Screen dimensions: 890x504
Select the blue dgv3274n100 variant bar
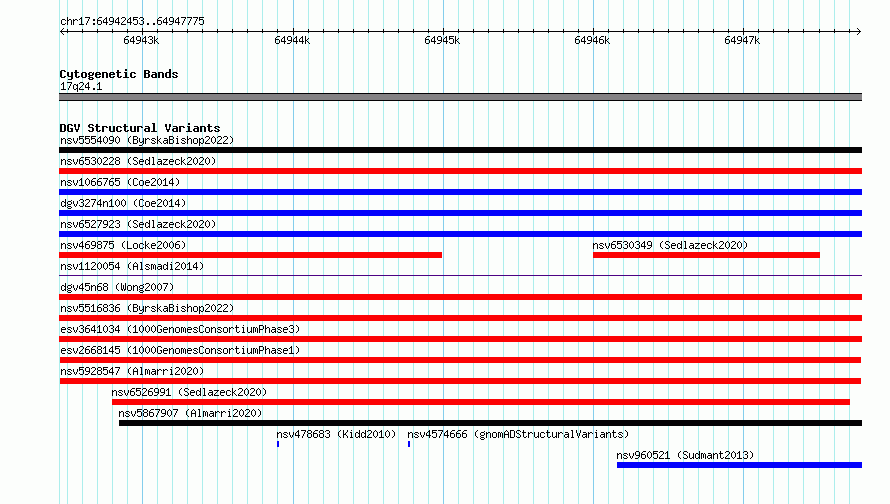(460, 213)
